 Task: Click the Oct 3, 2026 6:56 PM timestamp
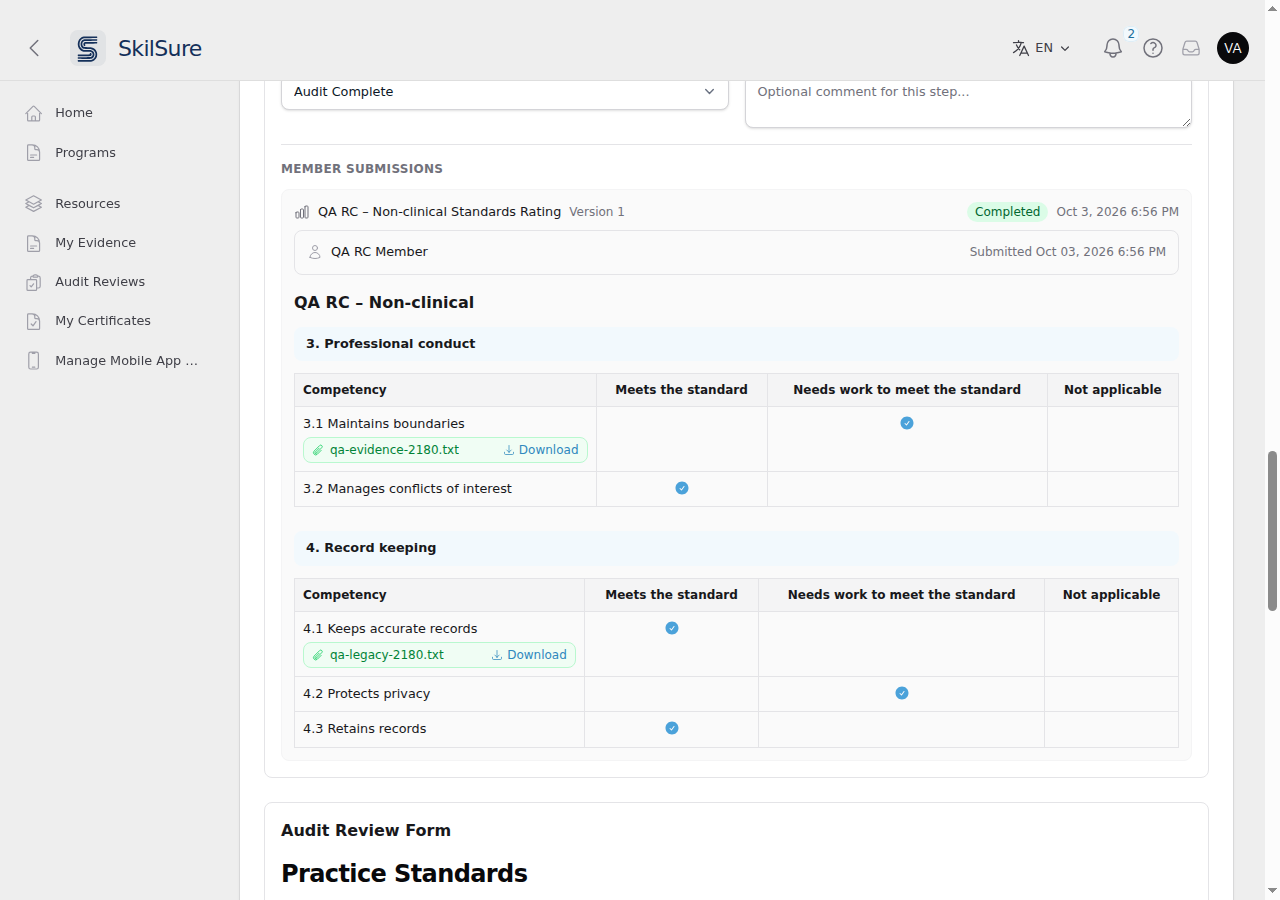tap(1117, 212)
